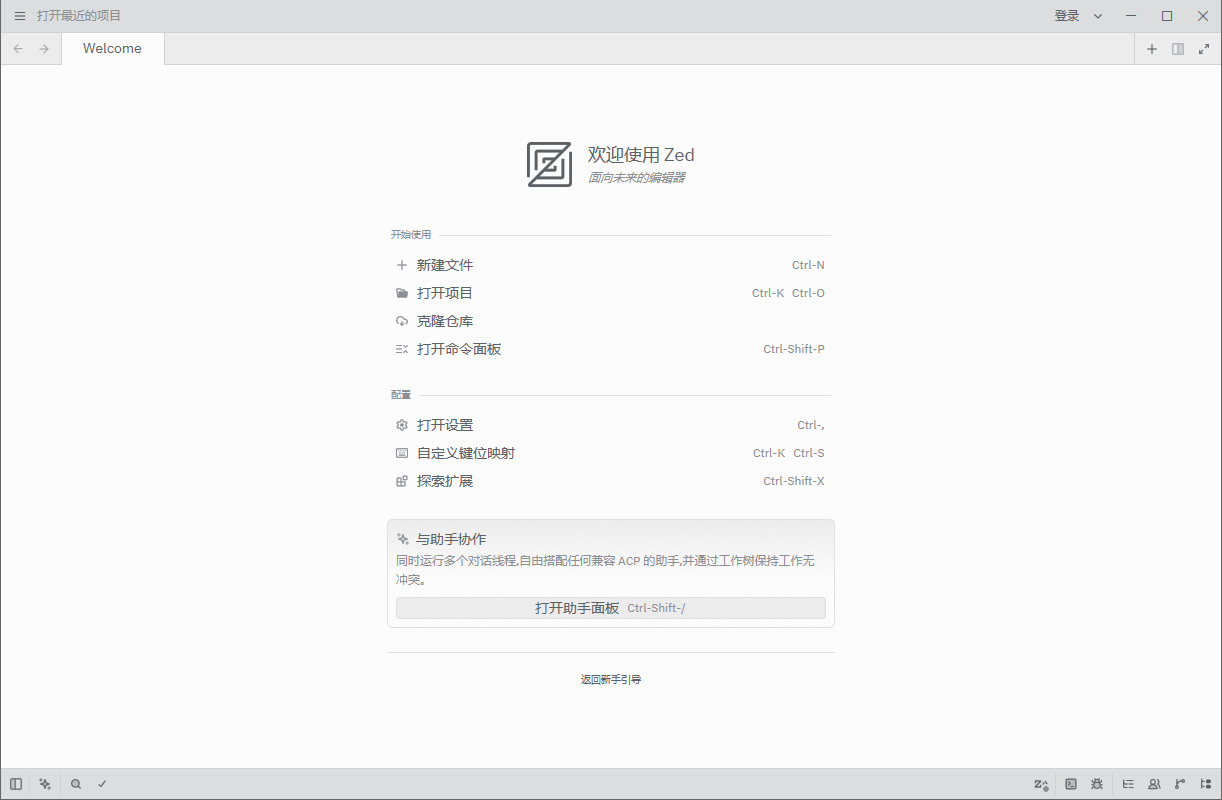The width and height of the screenshot is (1222, 800).
Task: Toggle the terminal panel icon
Action: [x=1071, y=784]
